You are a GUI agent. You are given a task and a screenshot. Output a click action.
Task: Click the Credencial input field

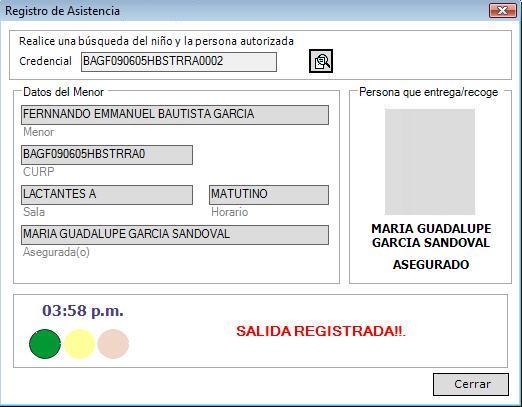(179, 62)
